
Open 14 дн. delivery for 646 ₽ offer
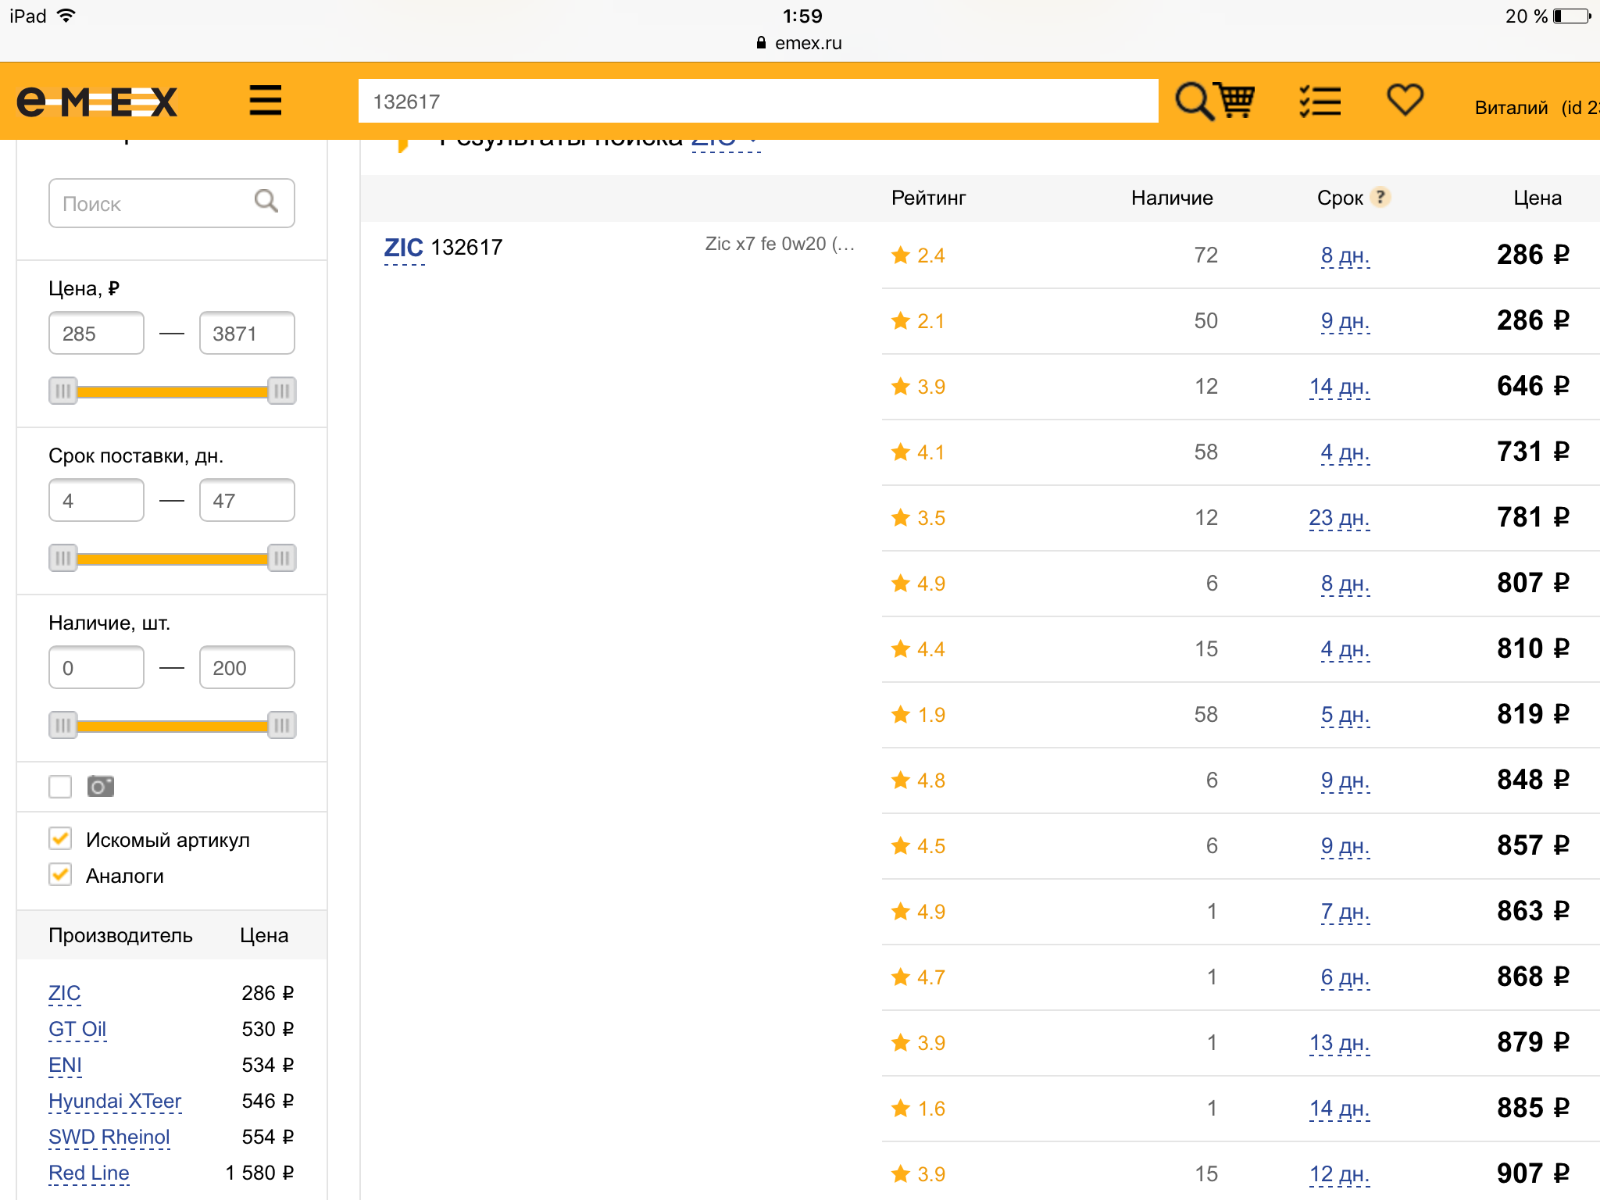click(x=1339, y=386)
